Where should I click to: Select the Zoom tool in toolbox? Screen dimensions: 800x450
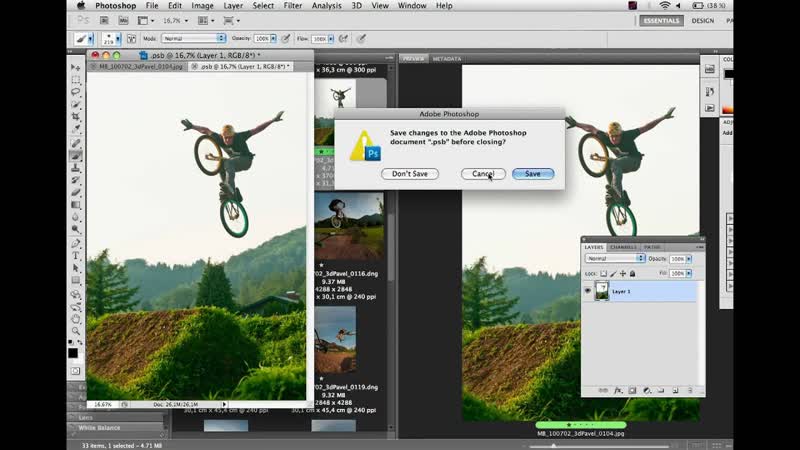pyautogui.click(x=76, y=332)
